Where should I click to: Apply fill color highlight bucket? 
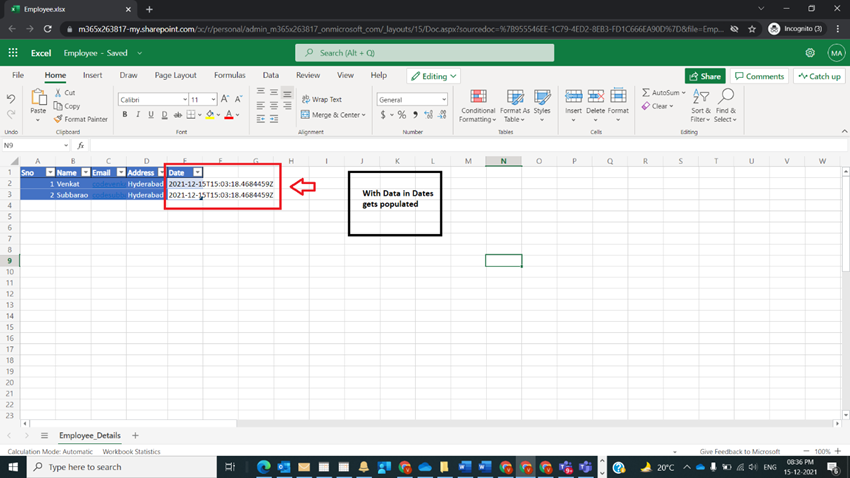pos(210,114)
